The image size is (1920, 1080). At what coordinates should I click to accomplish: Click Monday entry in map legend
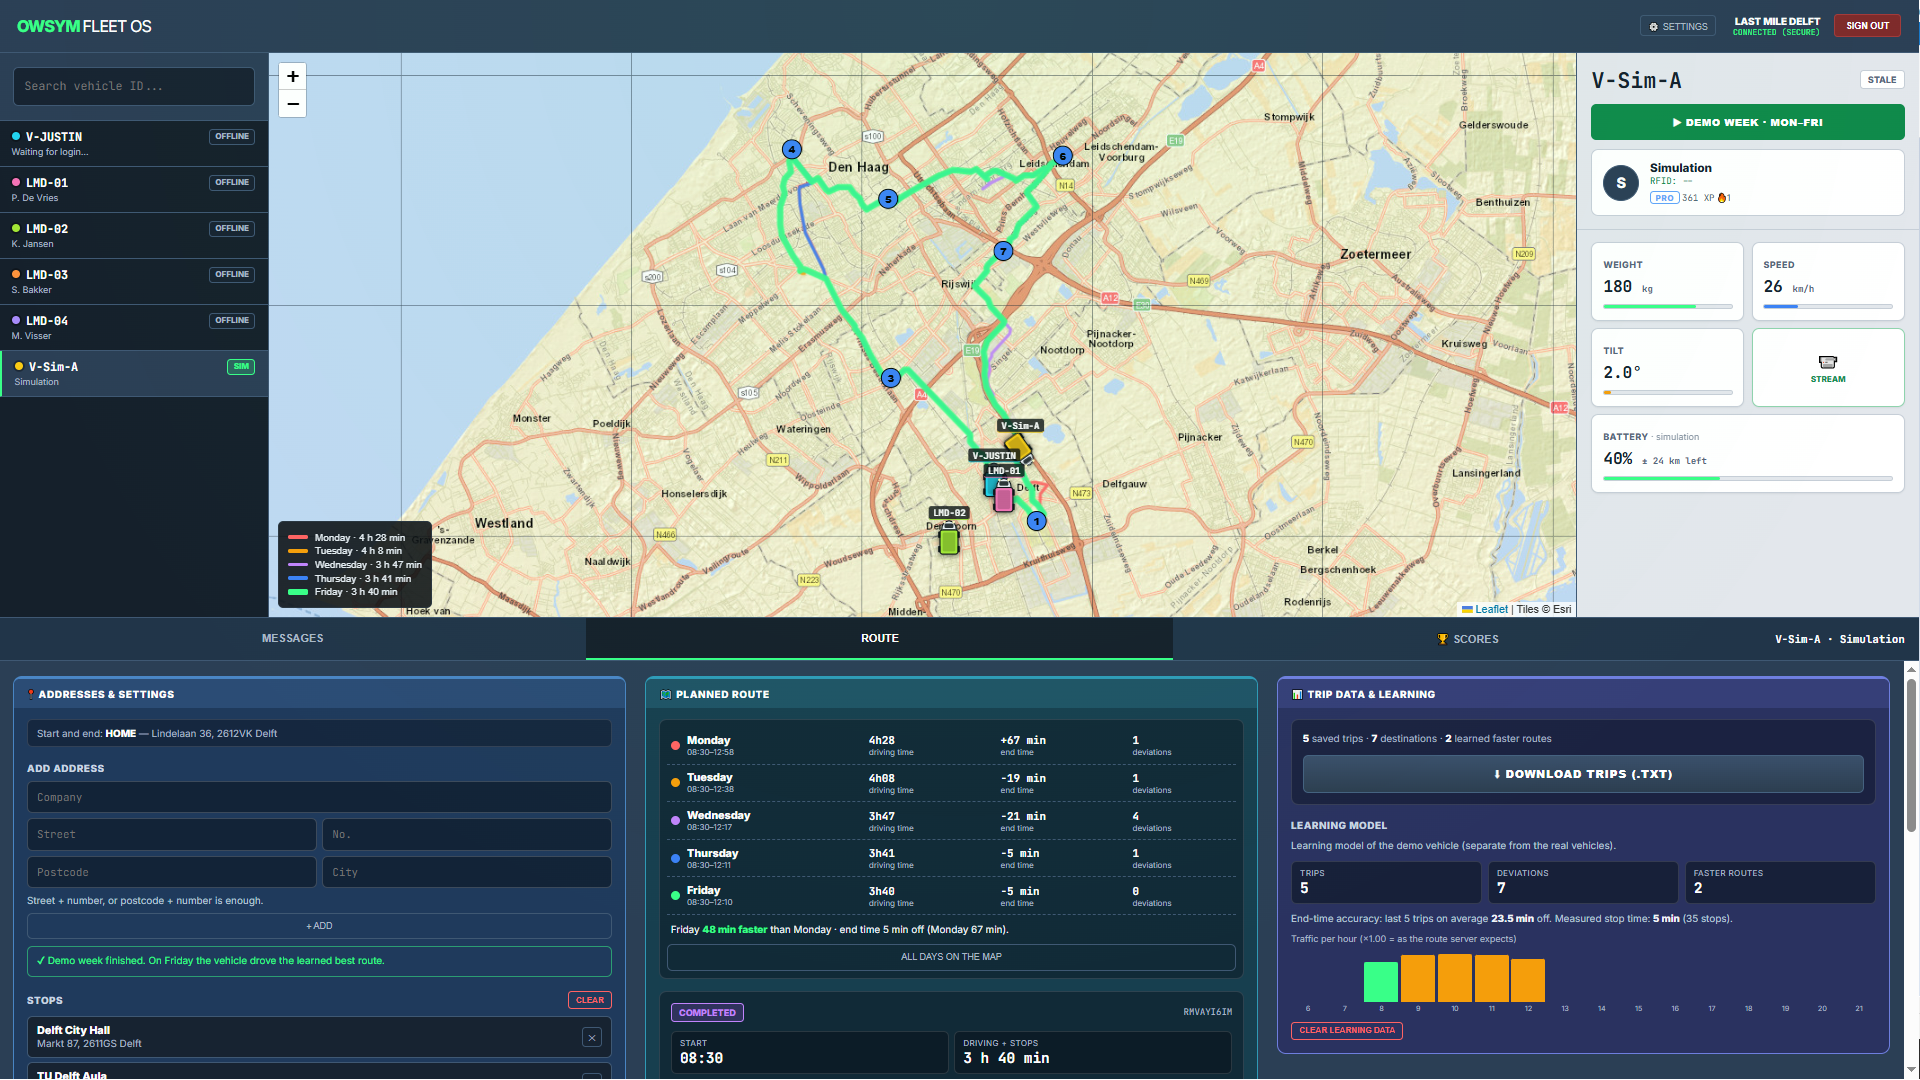tap(347, 538)
